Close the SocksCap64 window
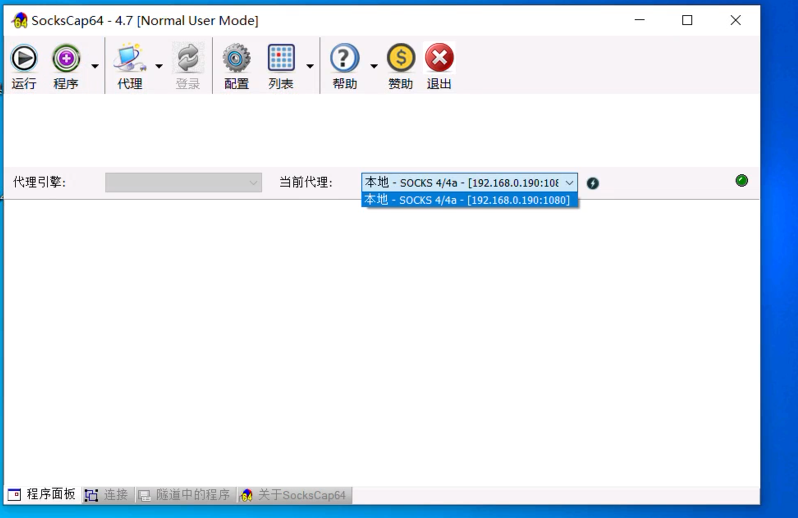Viewport: 798px width, 518px height. [x=735, y=20]
